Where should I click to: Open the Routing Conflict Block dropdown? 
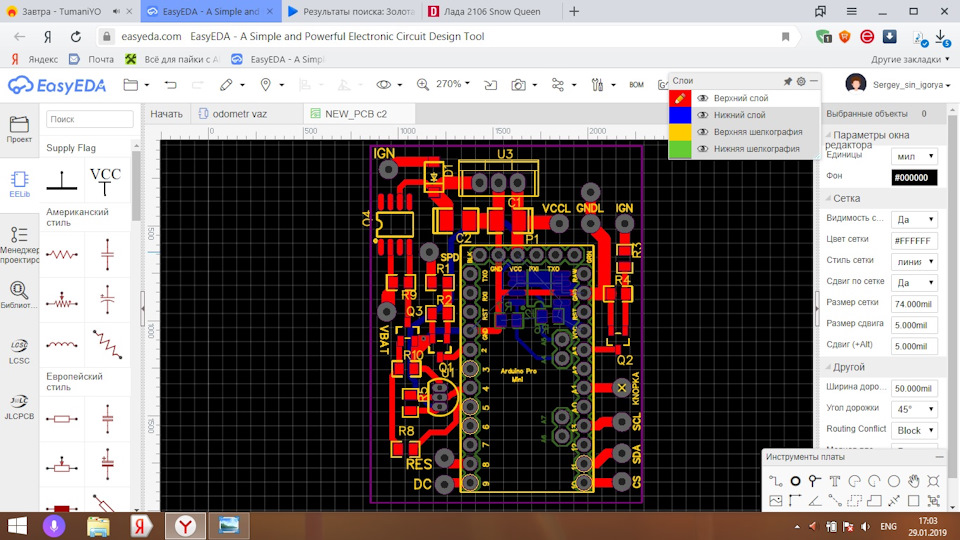point(914,430)
